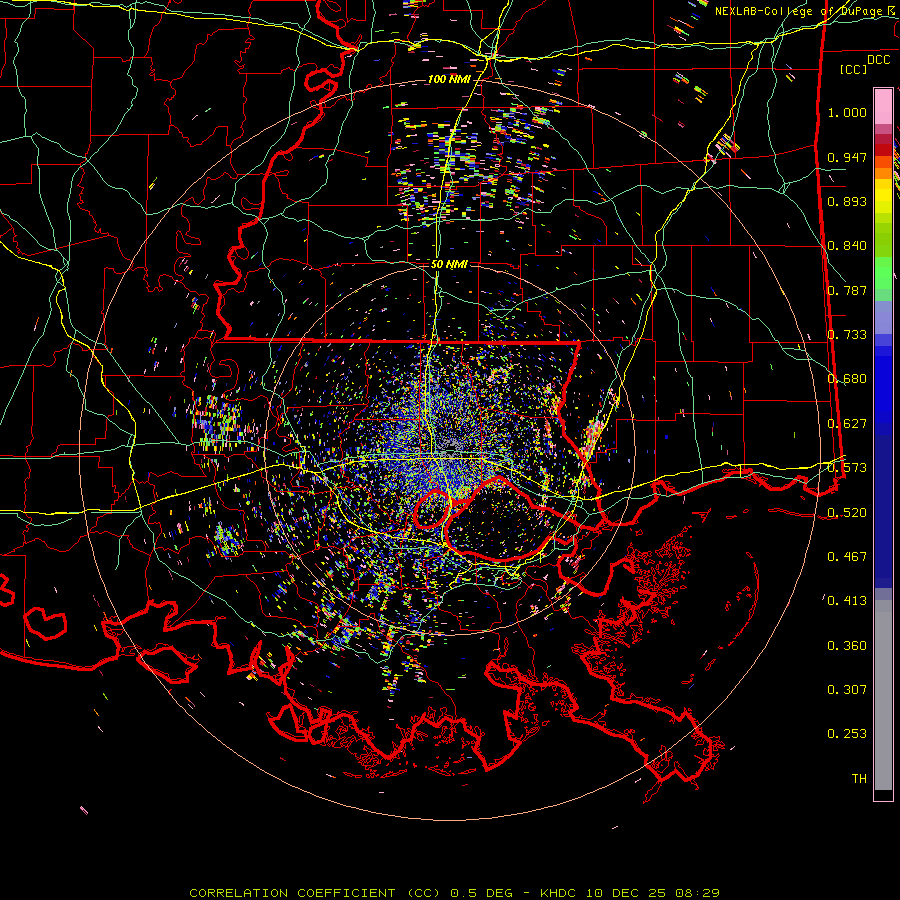900x900 pixels.
Task: Pick the bright green color bar segment
Action: (883, 273)
